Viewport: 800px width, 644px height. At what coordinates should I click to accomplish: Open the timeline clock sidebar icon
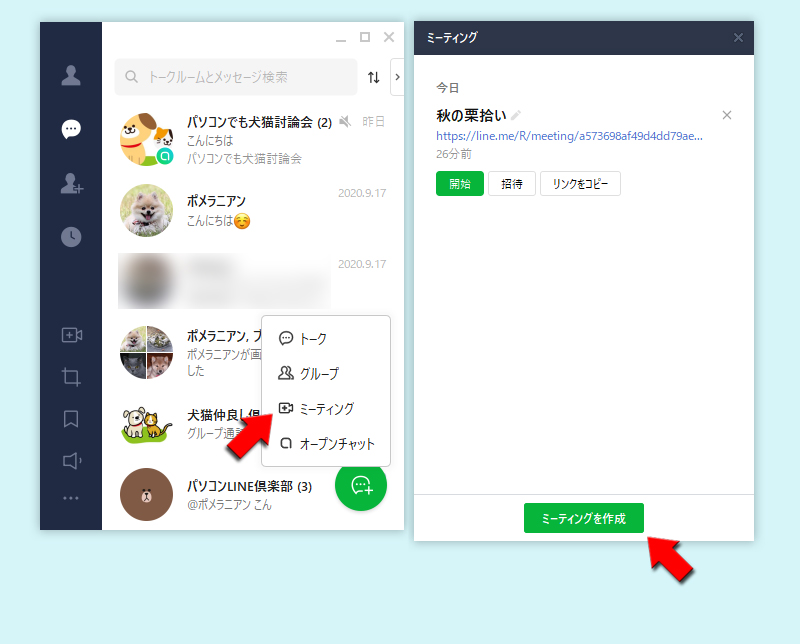(x=71, y=237)
